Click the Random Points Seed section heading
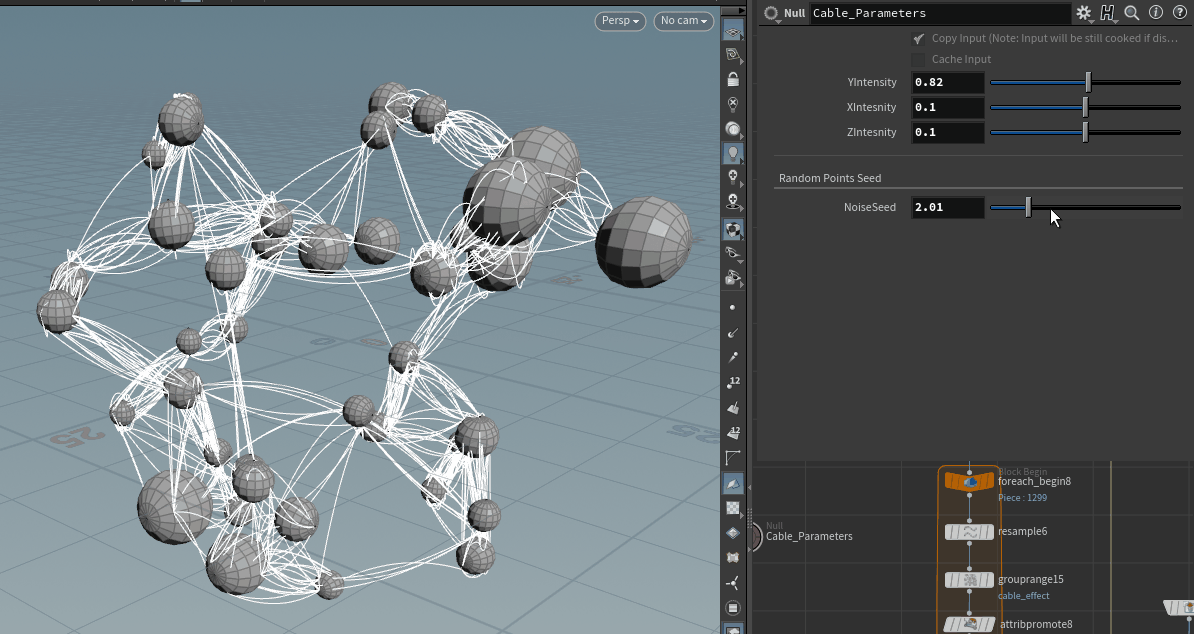This screenshot has height=634, width=1194. point(829,178)
